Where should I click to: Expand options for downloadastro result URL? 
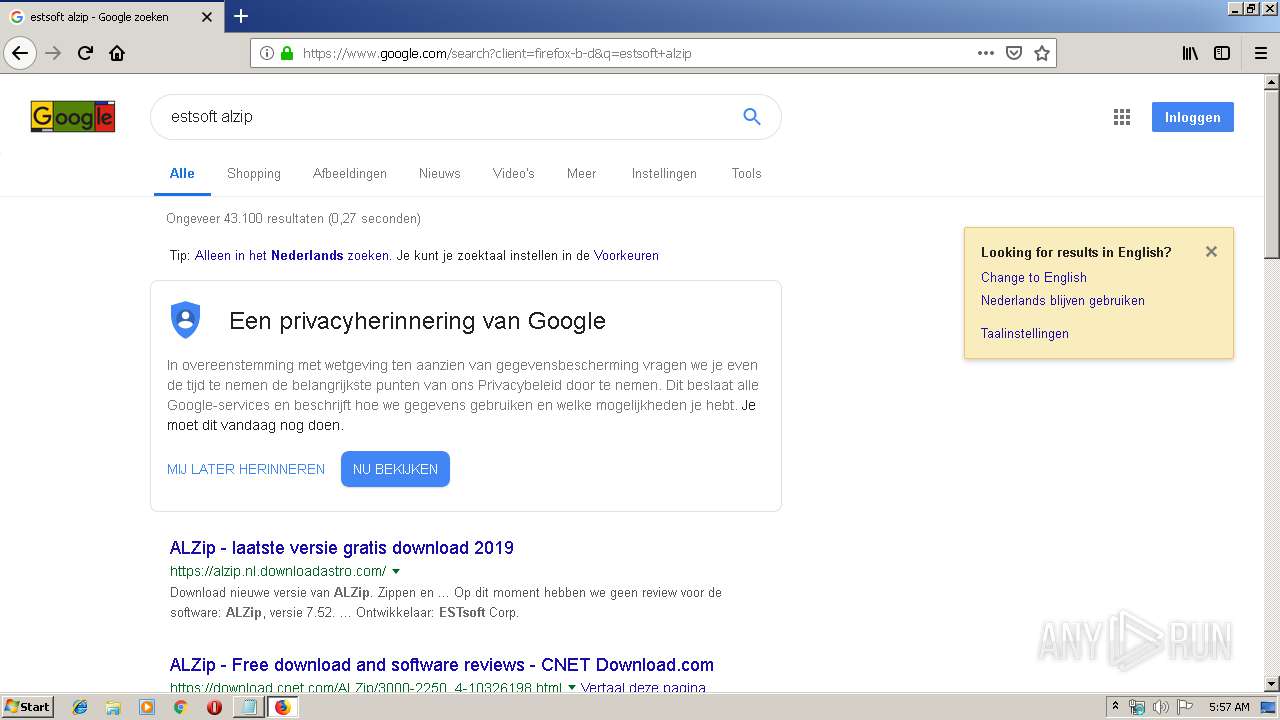(396, 572)
